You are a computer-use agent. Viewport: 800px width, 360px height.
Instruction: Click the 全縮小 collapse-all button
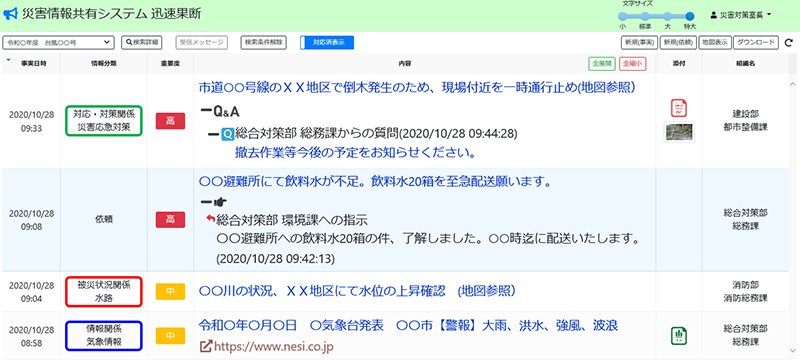coord(633,64)
